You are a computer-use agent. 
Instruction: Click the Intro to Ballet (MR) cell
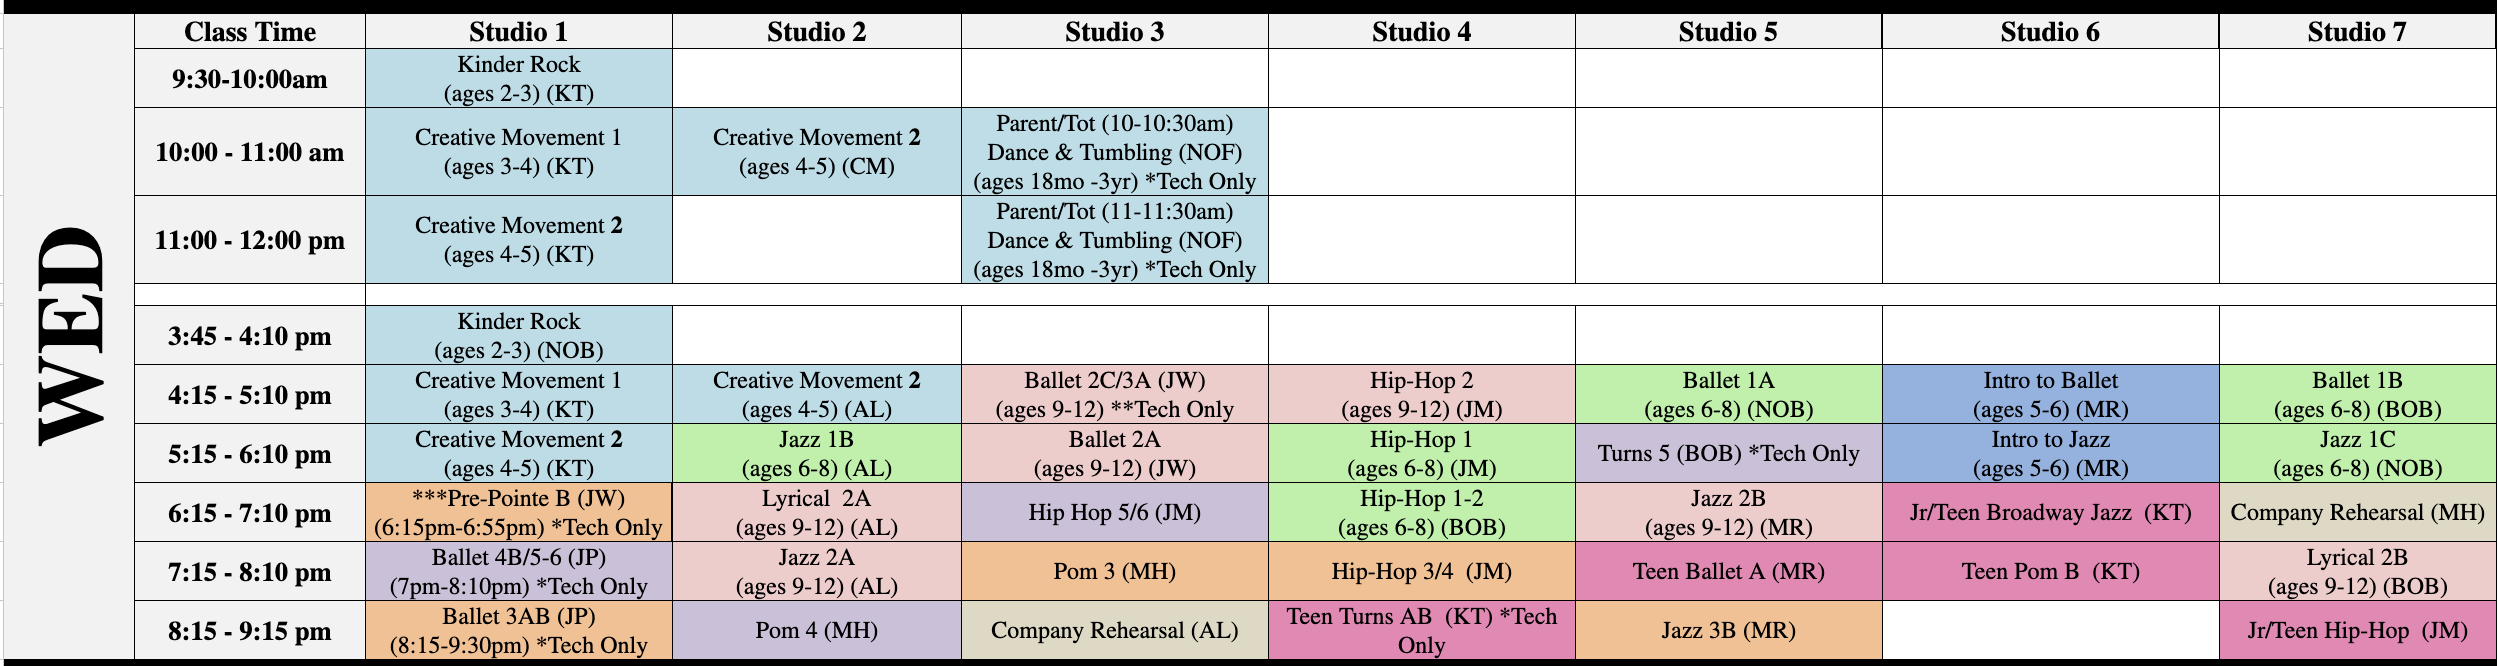click(2050, 395)
